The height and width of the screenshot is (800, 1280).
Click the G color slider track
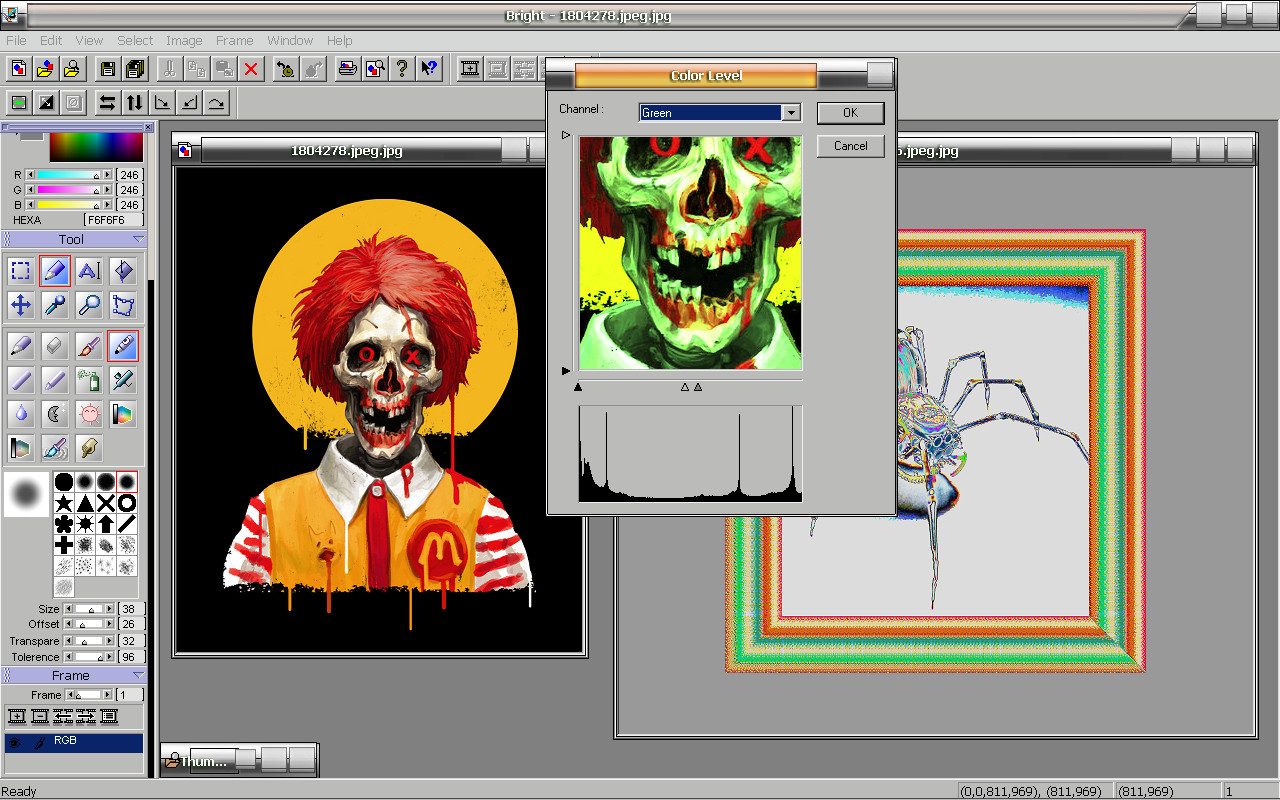70,190
